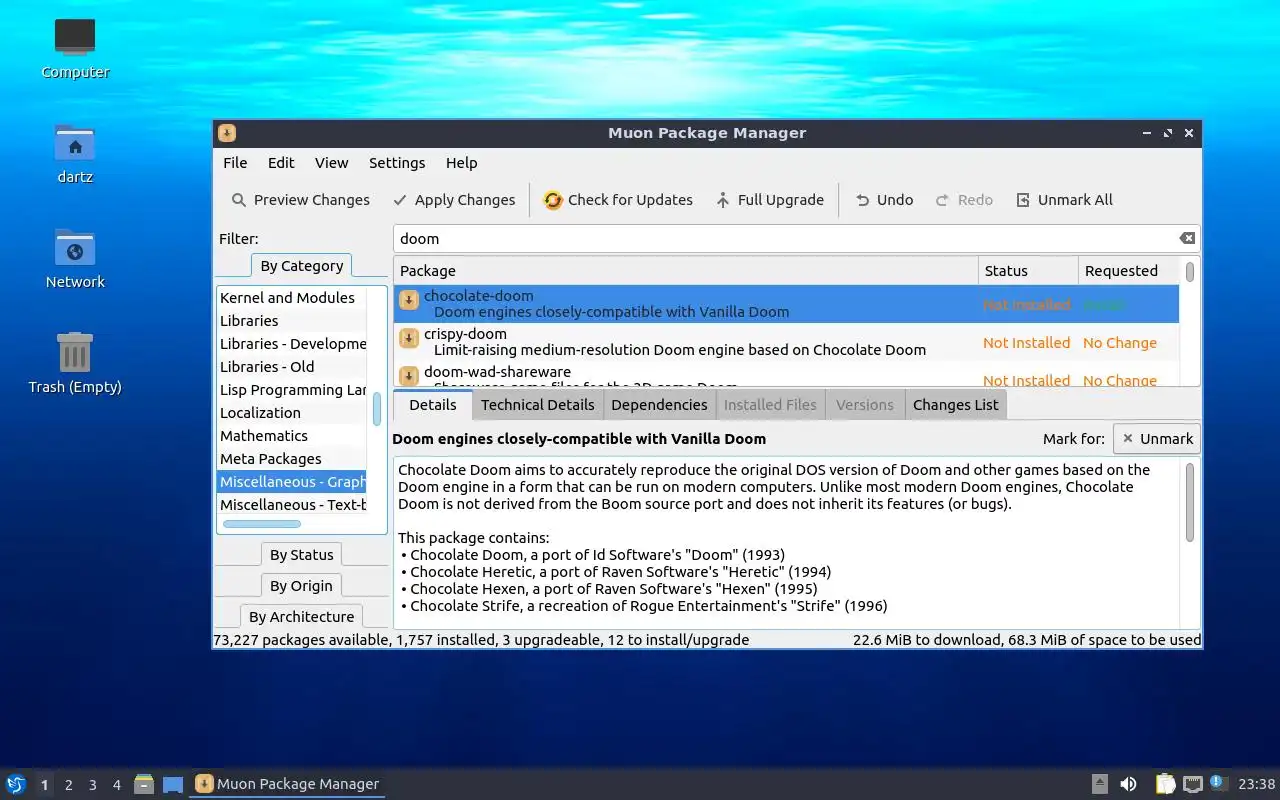Click the grayed-out Redo button
This screenshot has height=800, width=1280.
tap(964, 200)
